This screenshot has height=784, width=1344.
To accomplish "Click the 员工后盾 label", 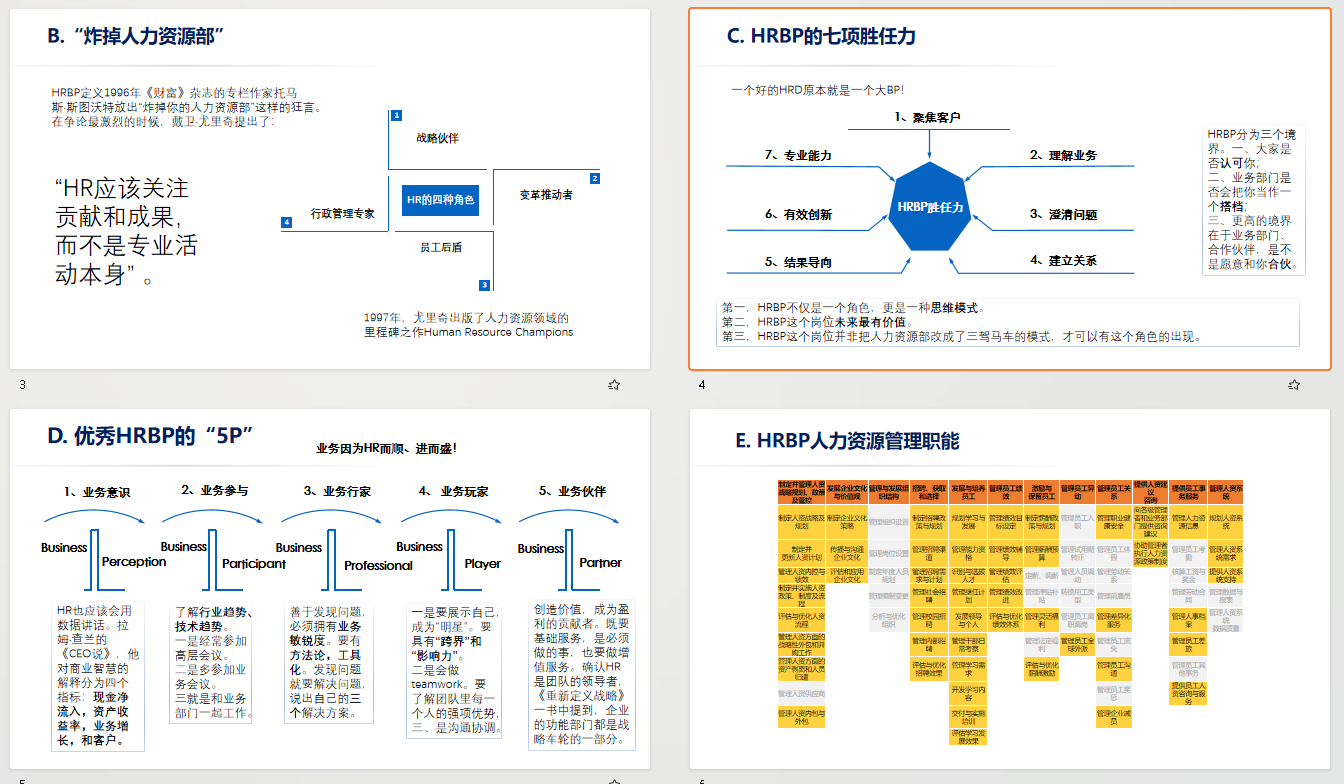I will [x=440, y=247].
